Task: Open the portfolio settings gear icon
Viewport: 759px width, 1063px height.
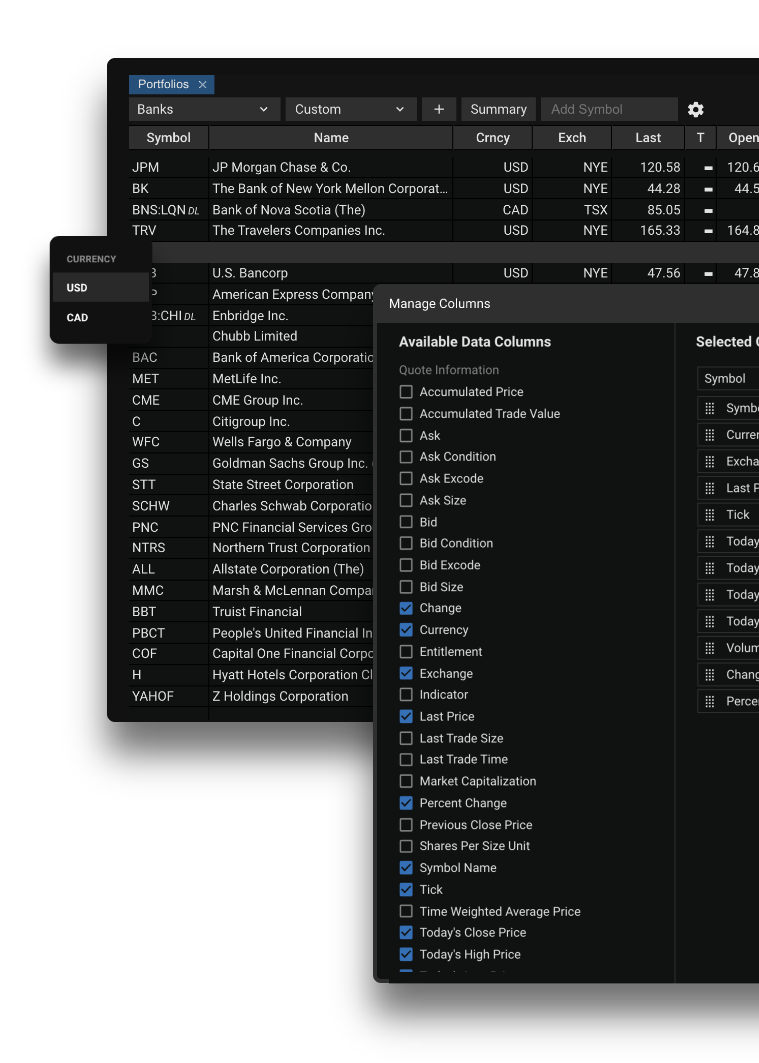Action: coord(696,110)
